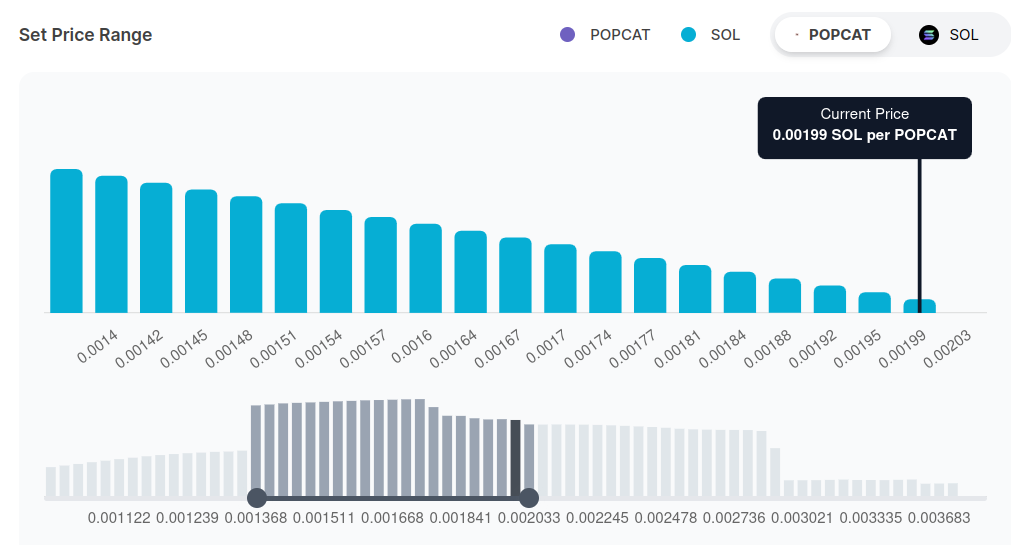Click the Set Price Range heading
Screen dimensions: 1011x545
86,35
